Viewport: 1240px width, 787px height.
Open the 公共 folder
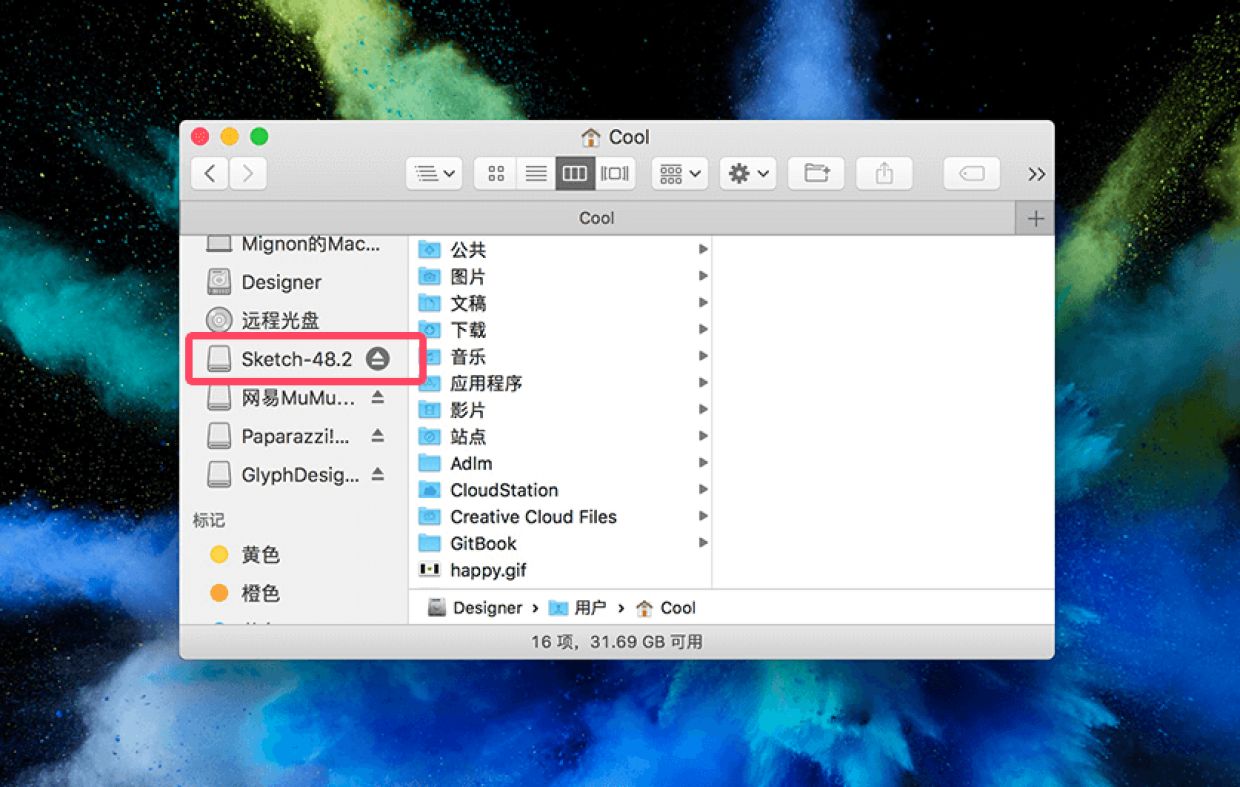561,249
